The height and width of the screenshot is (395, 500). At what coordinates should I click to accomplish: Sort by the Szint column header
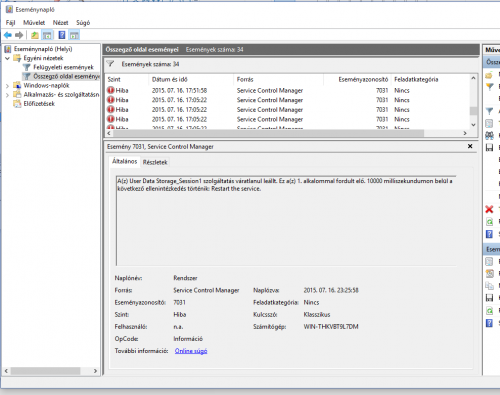click(126, 79)
